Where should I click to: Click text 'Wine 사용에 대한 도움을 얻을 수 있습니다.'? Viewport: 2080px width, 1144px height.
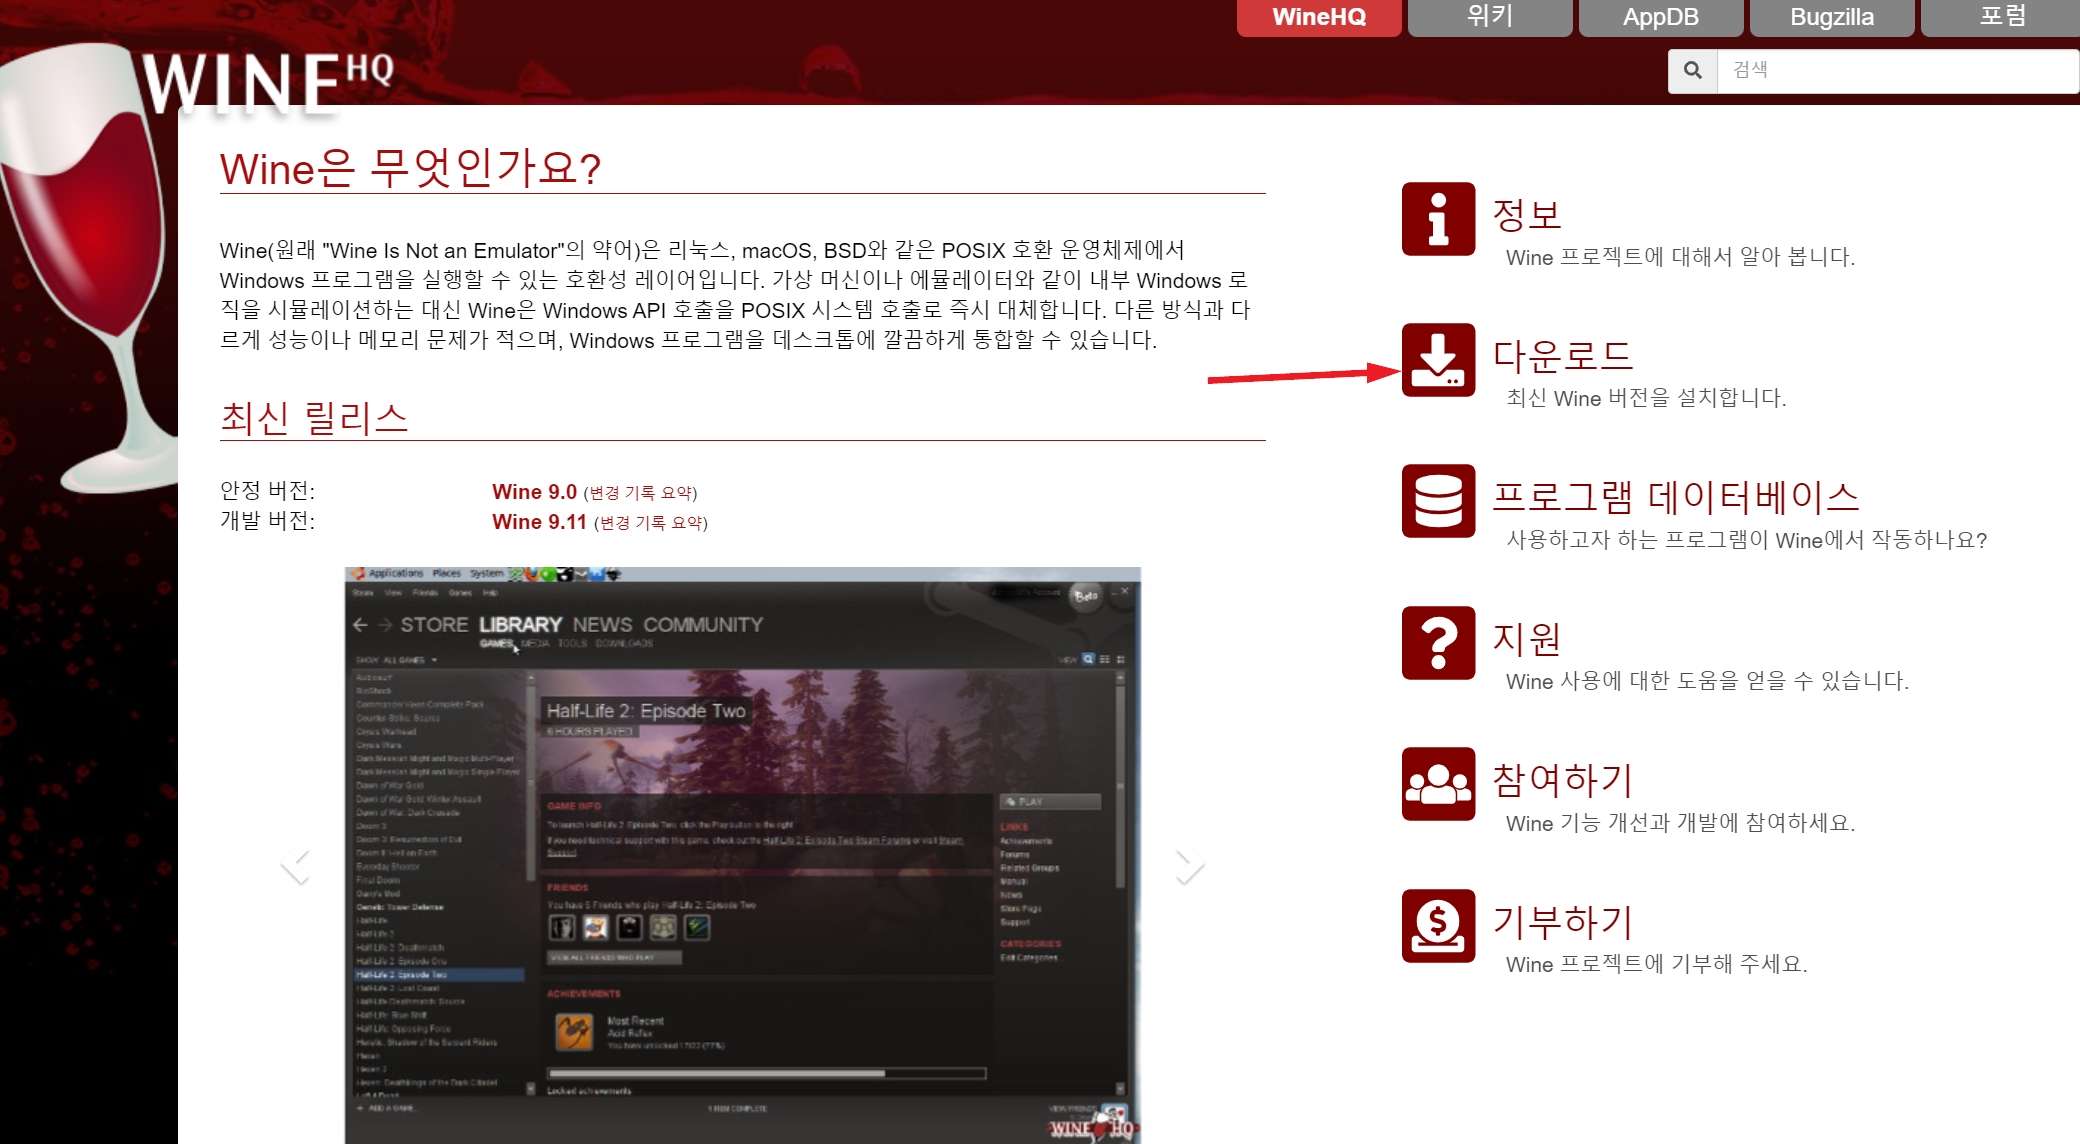(1707, 681)
